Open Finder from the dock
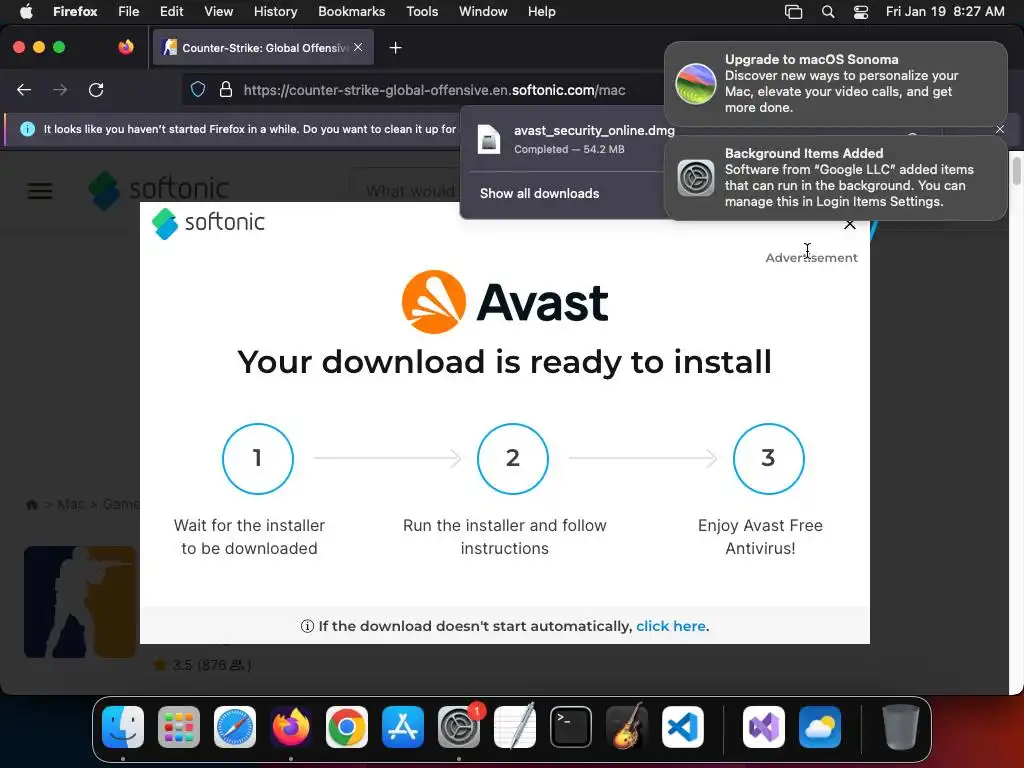 tap(123, 727)
